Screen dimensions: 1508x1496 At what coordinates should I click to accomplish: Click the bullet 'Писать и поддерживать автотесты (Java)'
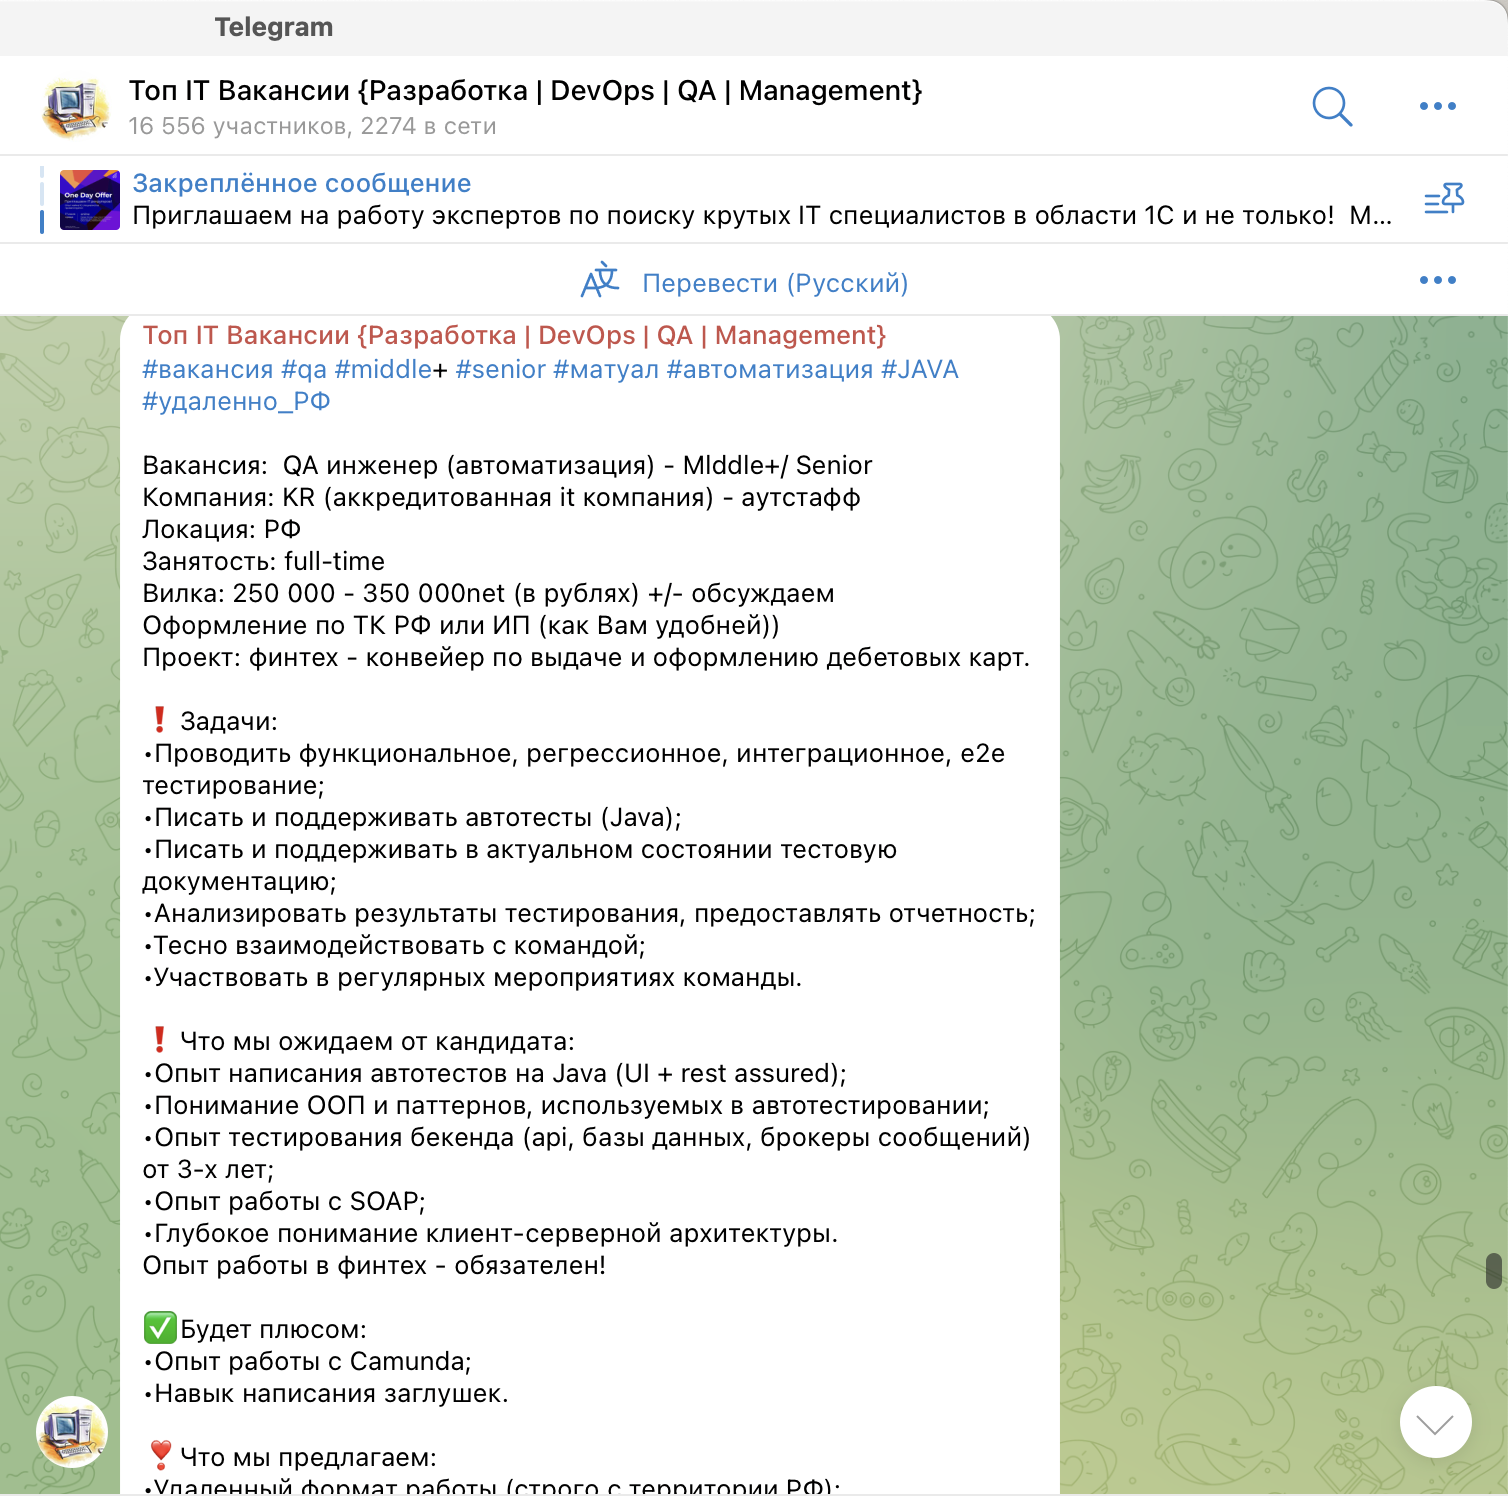click(x=412, y=817)
